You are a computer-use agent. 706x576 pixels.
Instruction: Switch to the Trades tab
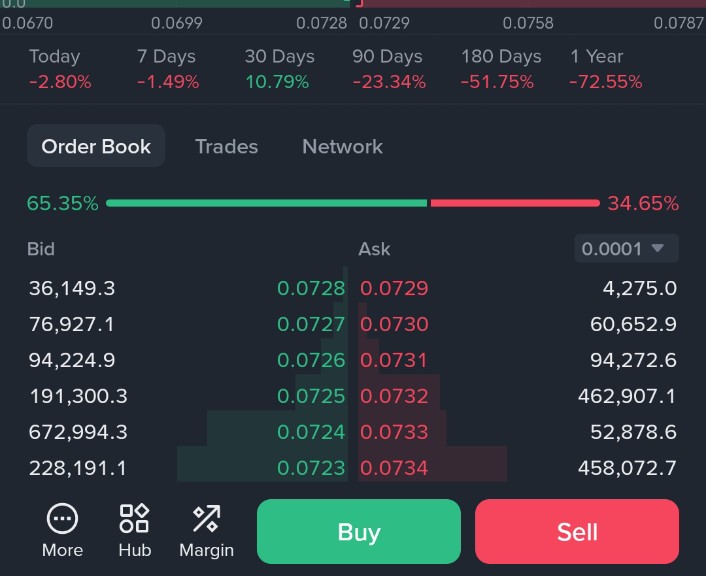(x=226, y=146)
